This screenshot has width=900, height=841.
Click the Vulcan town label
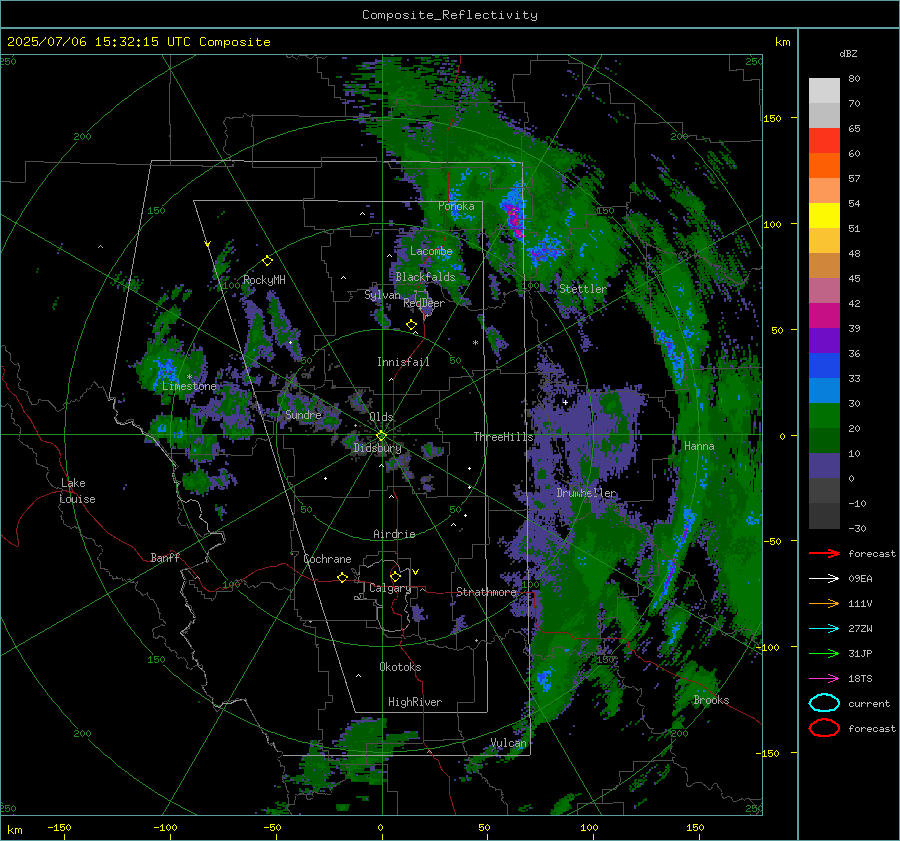tap(509, 743)
